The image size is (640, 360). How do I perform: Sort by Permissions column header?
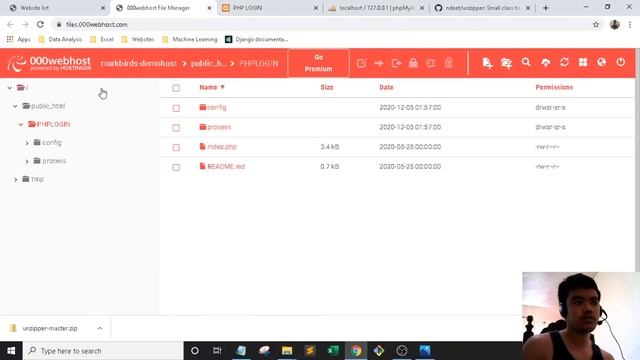pyautogui.click(x=554, y=87)
